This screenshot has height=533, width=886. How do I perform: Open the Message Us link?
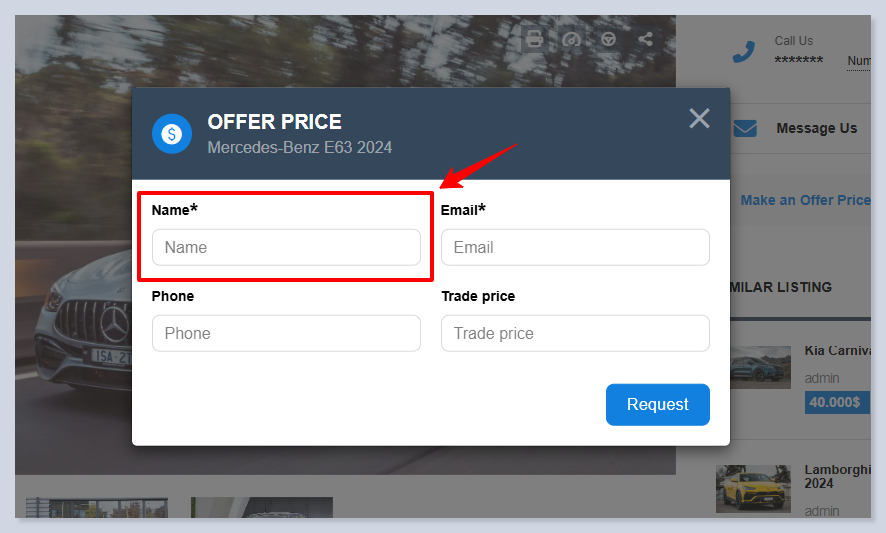click(x=816, y=128)
